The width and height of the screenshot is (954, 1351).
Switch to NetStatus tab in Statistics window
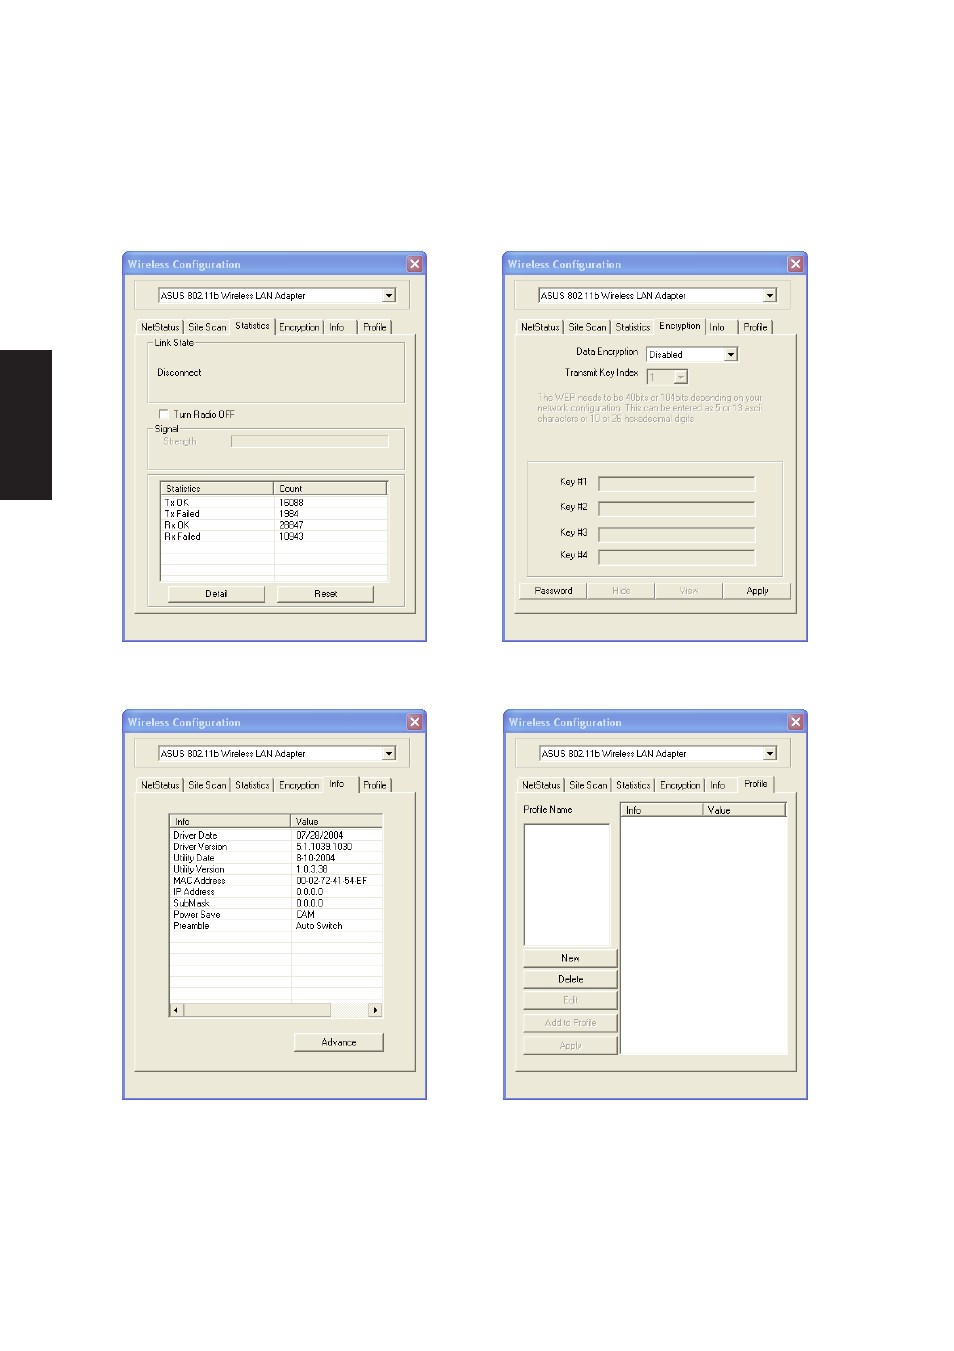(160, 327)
